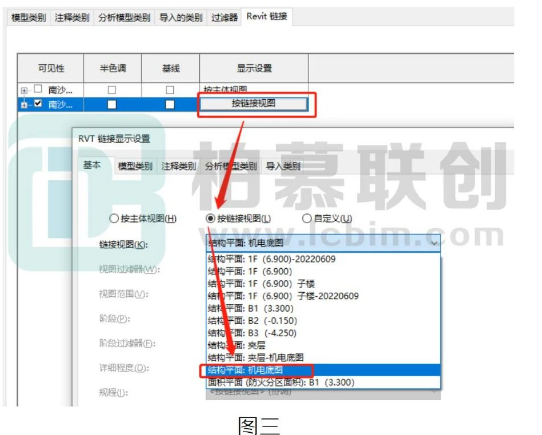The width and height of the screenshot is (542, 435).
Task: Expand the unchecked 南沙 link row
Action: [x=24, y=91]
